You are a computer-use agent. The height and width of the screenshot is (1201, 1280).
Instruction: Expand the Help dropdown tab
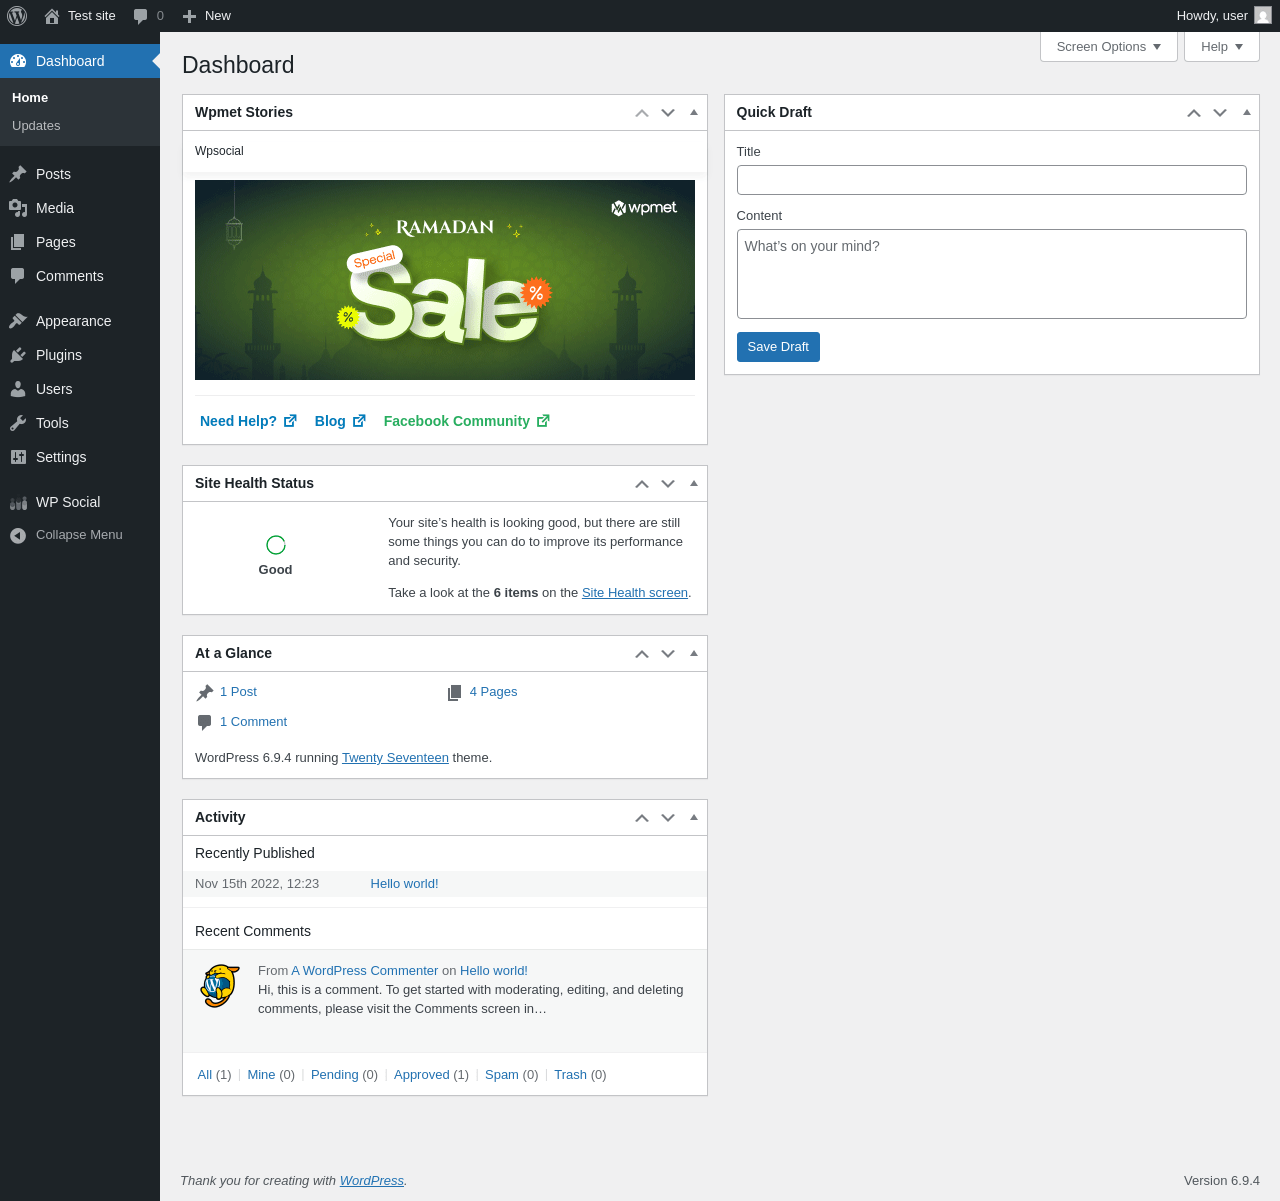pos(1222,47)
